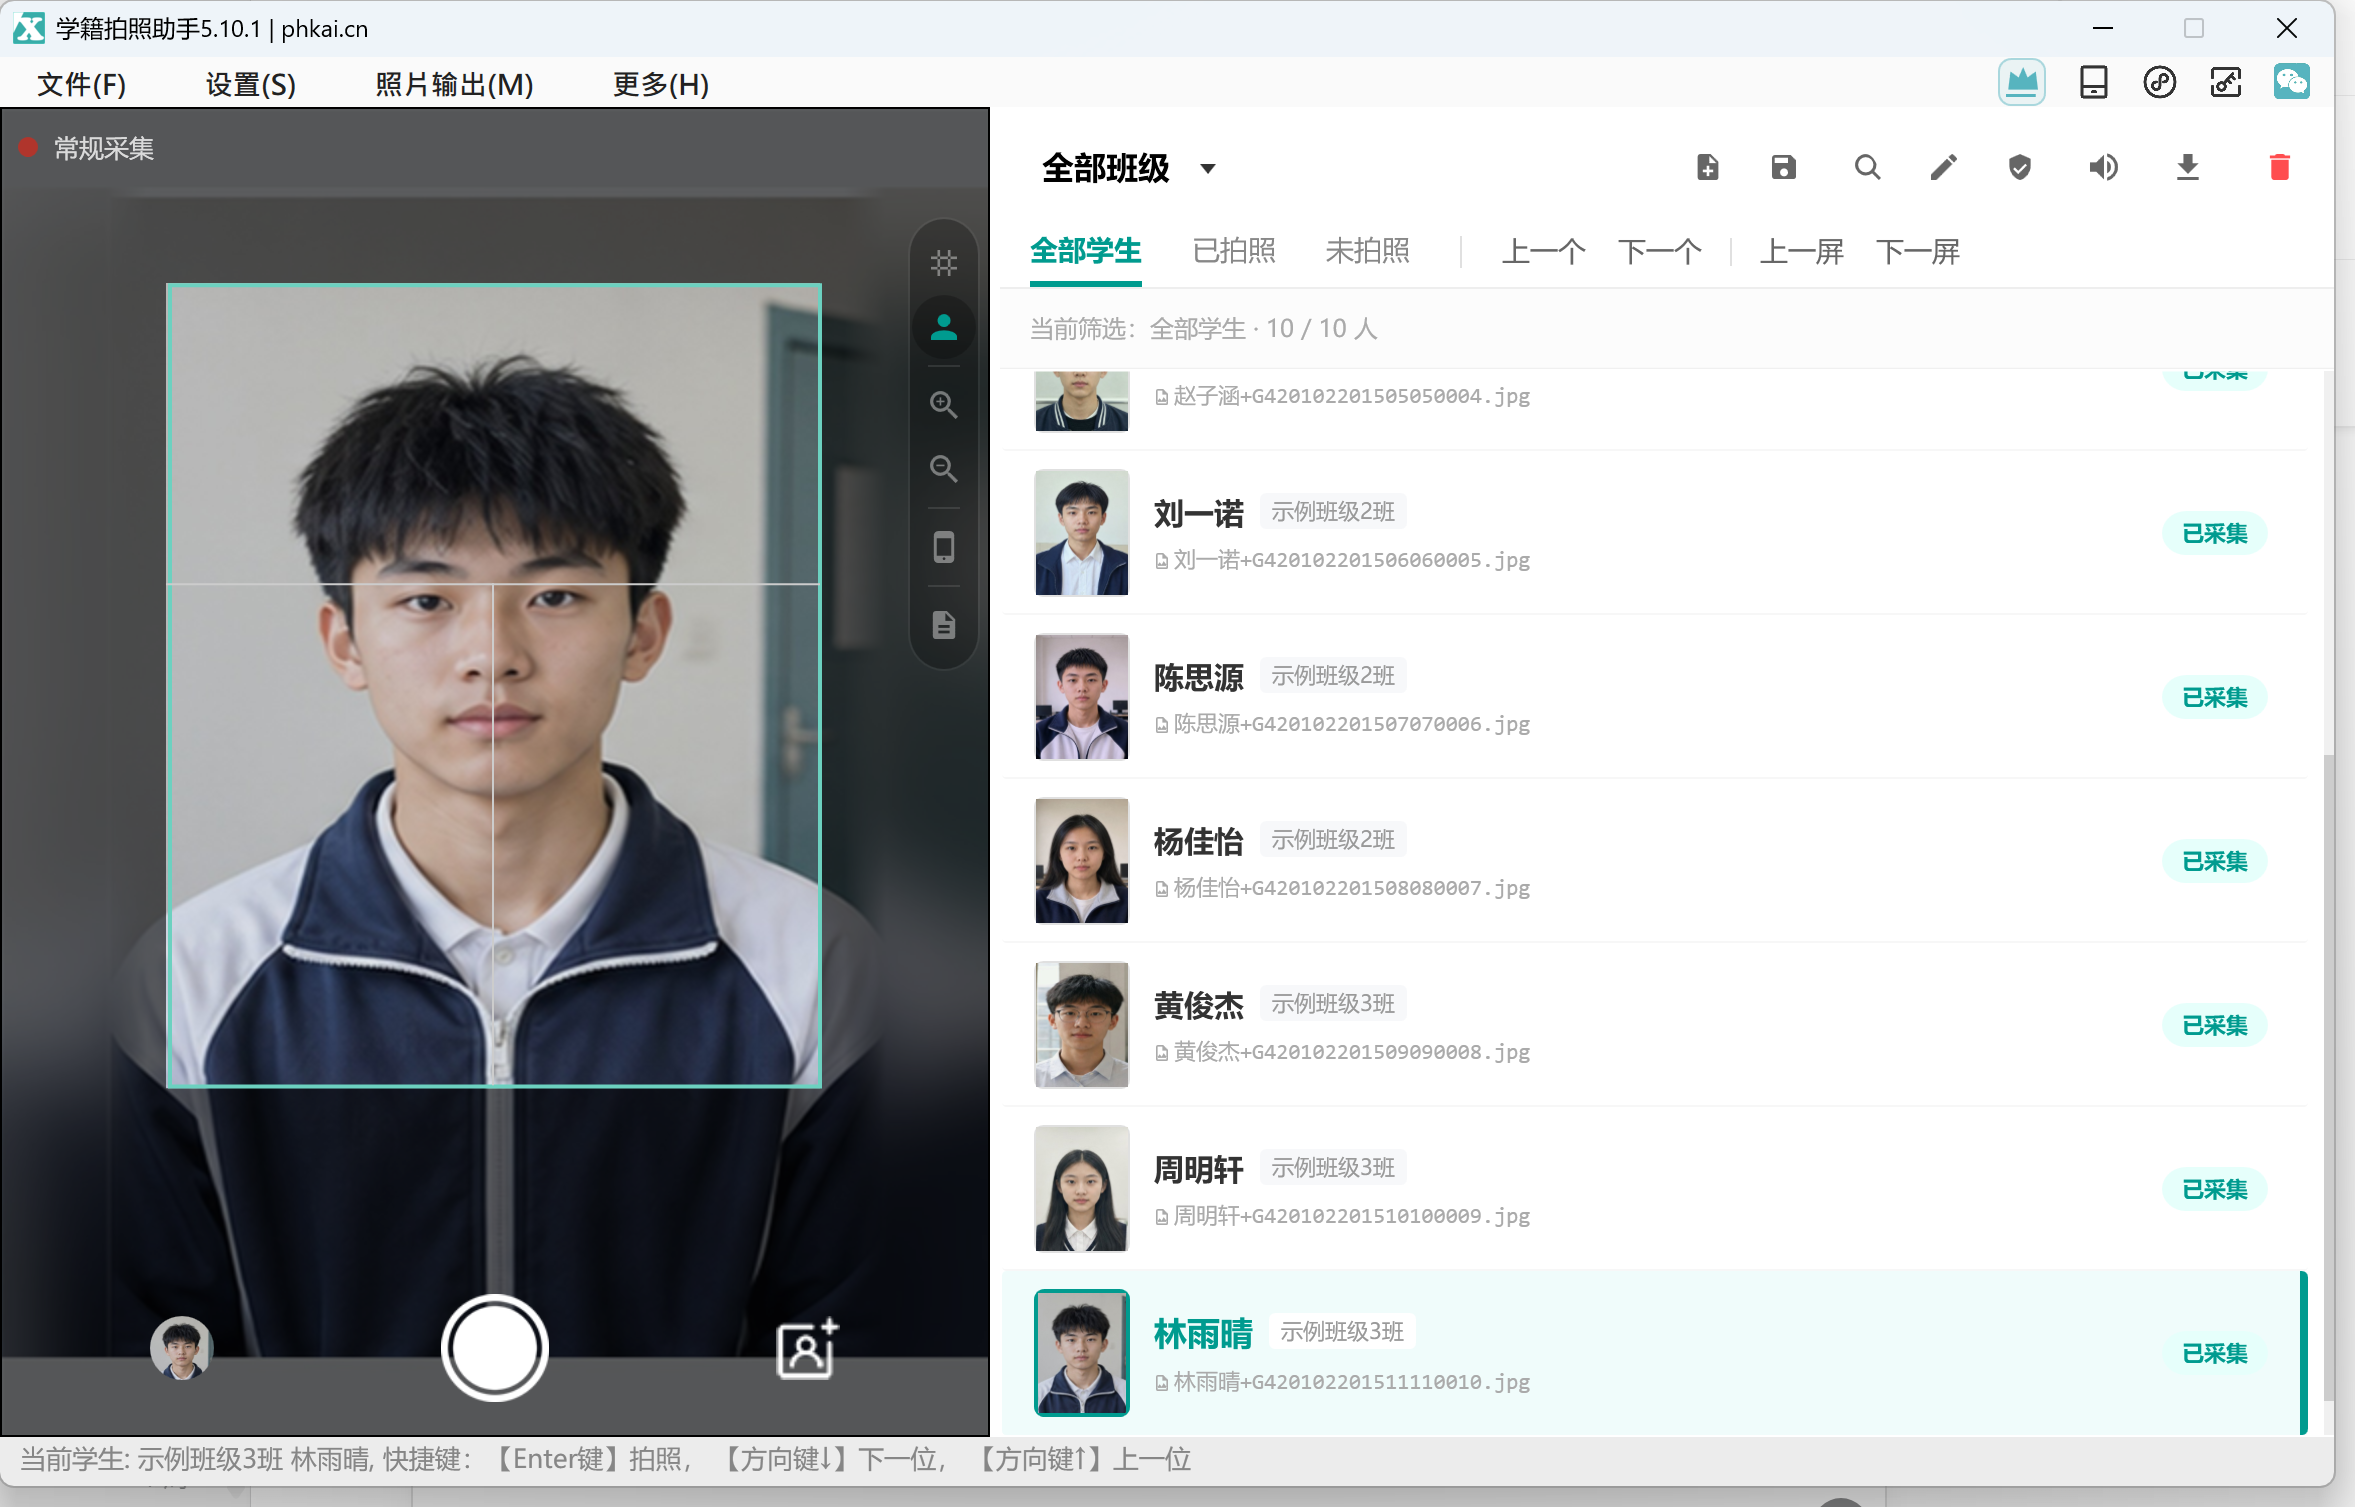
Task: Click the download icon in the list toolbar
Action: (2188, 167)
